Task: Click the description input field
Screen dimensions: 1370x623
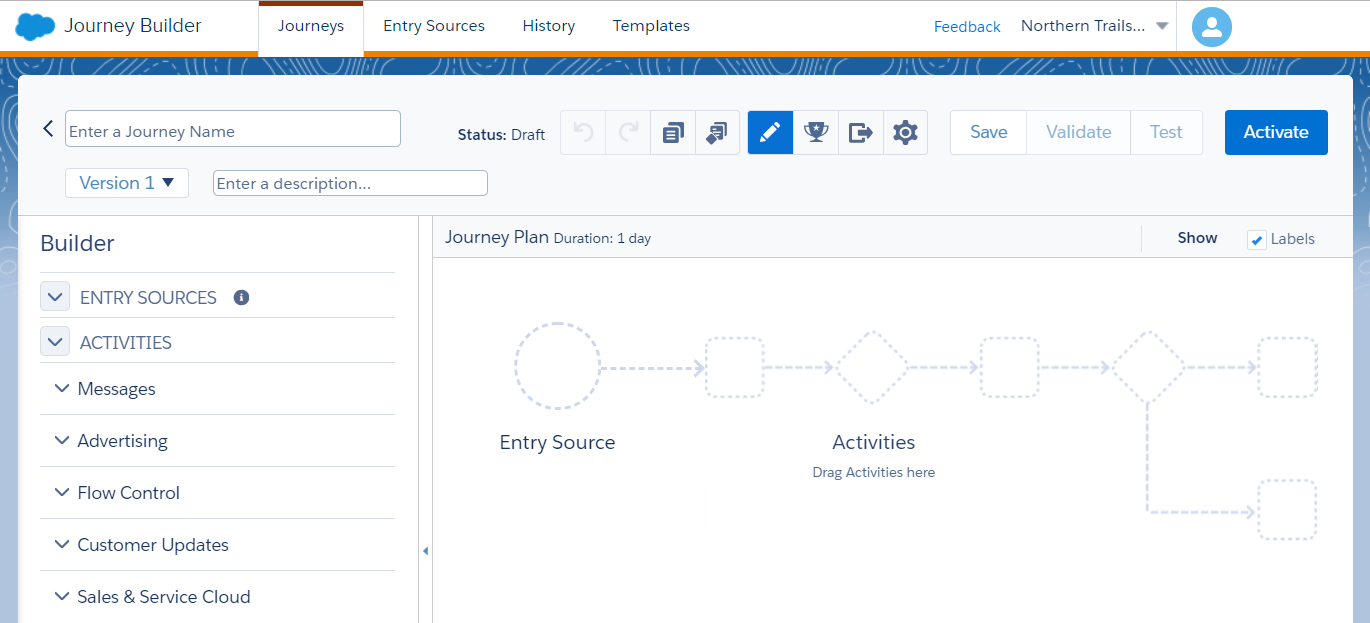Action: (350, 183)
